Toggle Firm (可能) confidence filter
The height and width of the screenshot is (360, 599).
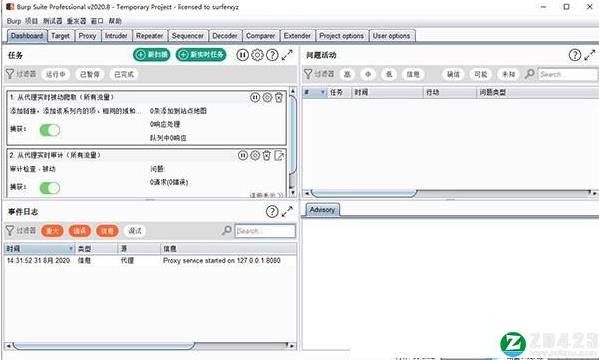(481, 74)
